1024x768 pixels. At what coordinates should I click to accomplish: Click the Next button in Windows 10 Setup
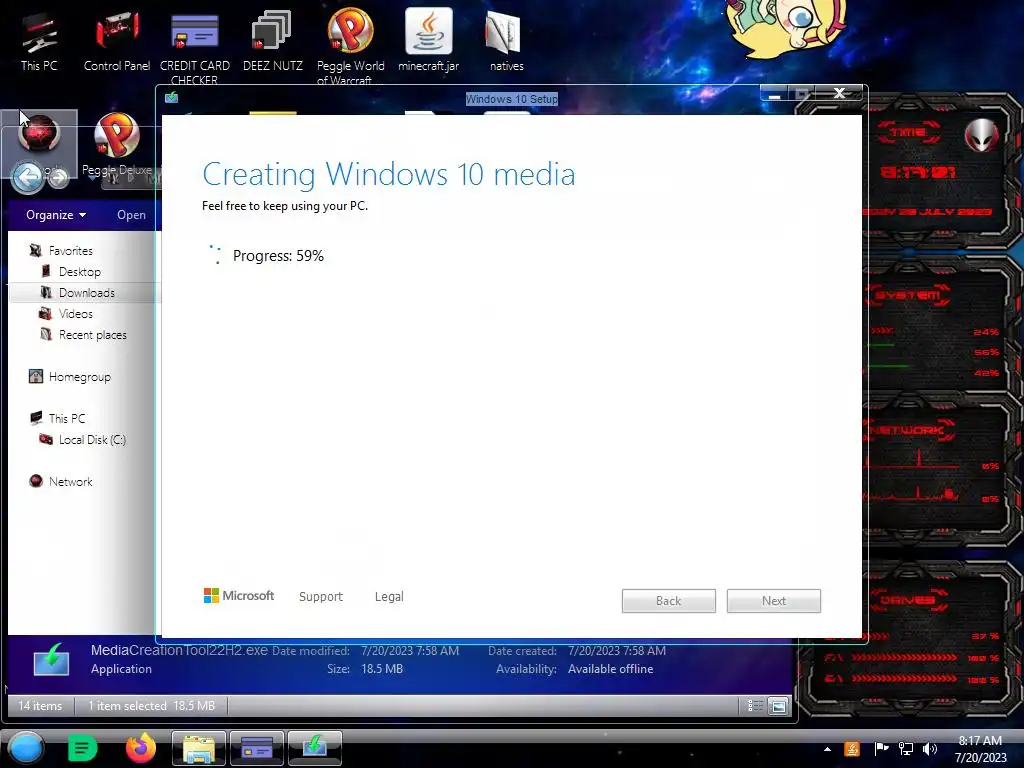coord(774,601)
